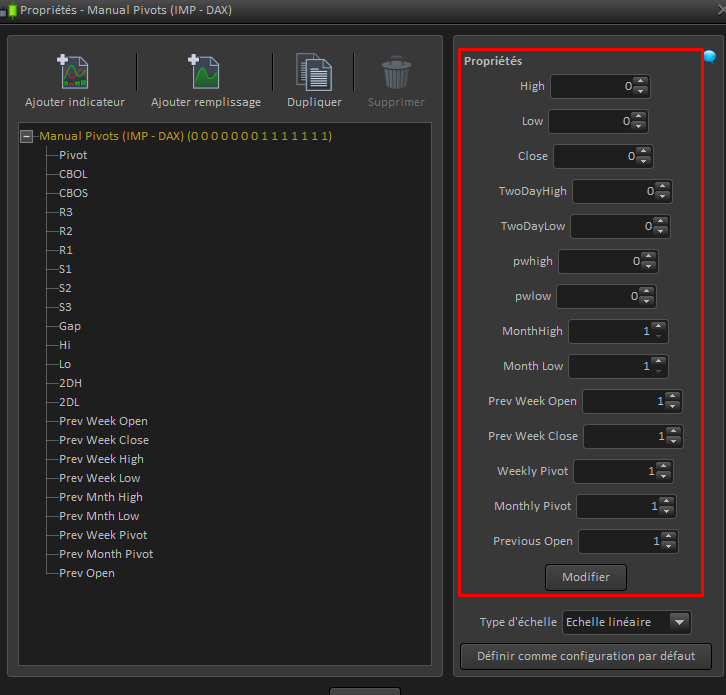This screenshot has height=695, width=726.
Task: Increase the Close value with up arrow
Action: coord(644,151)
